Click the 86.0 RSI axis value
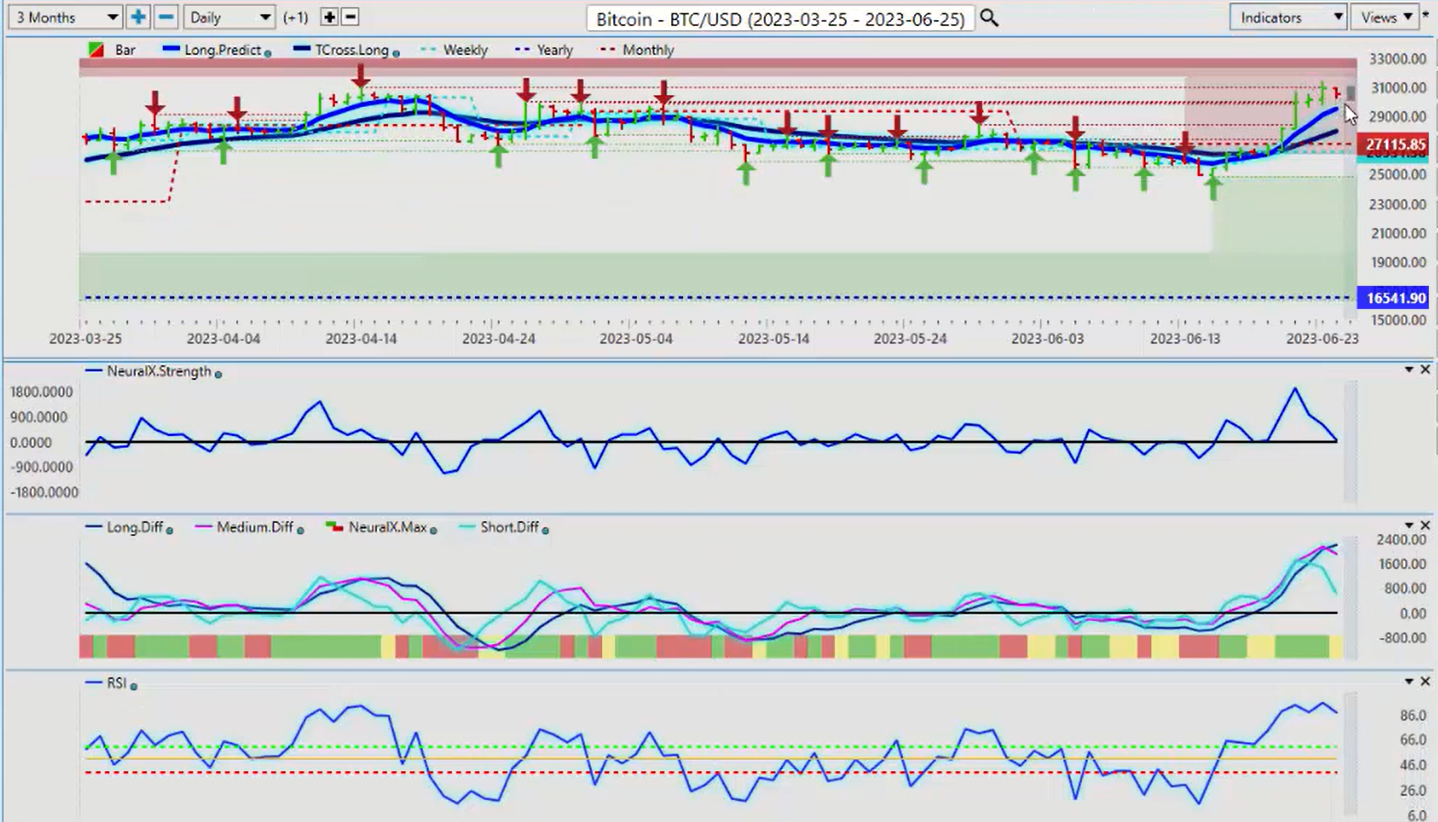The width and height of the screenshot is (1438, 822). [x=1412, y=716]
